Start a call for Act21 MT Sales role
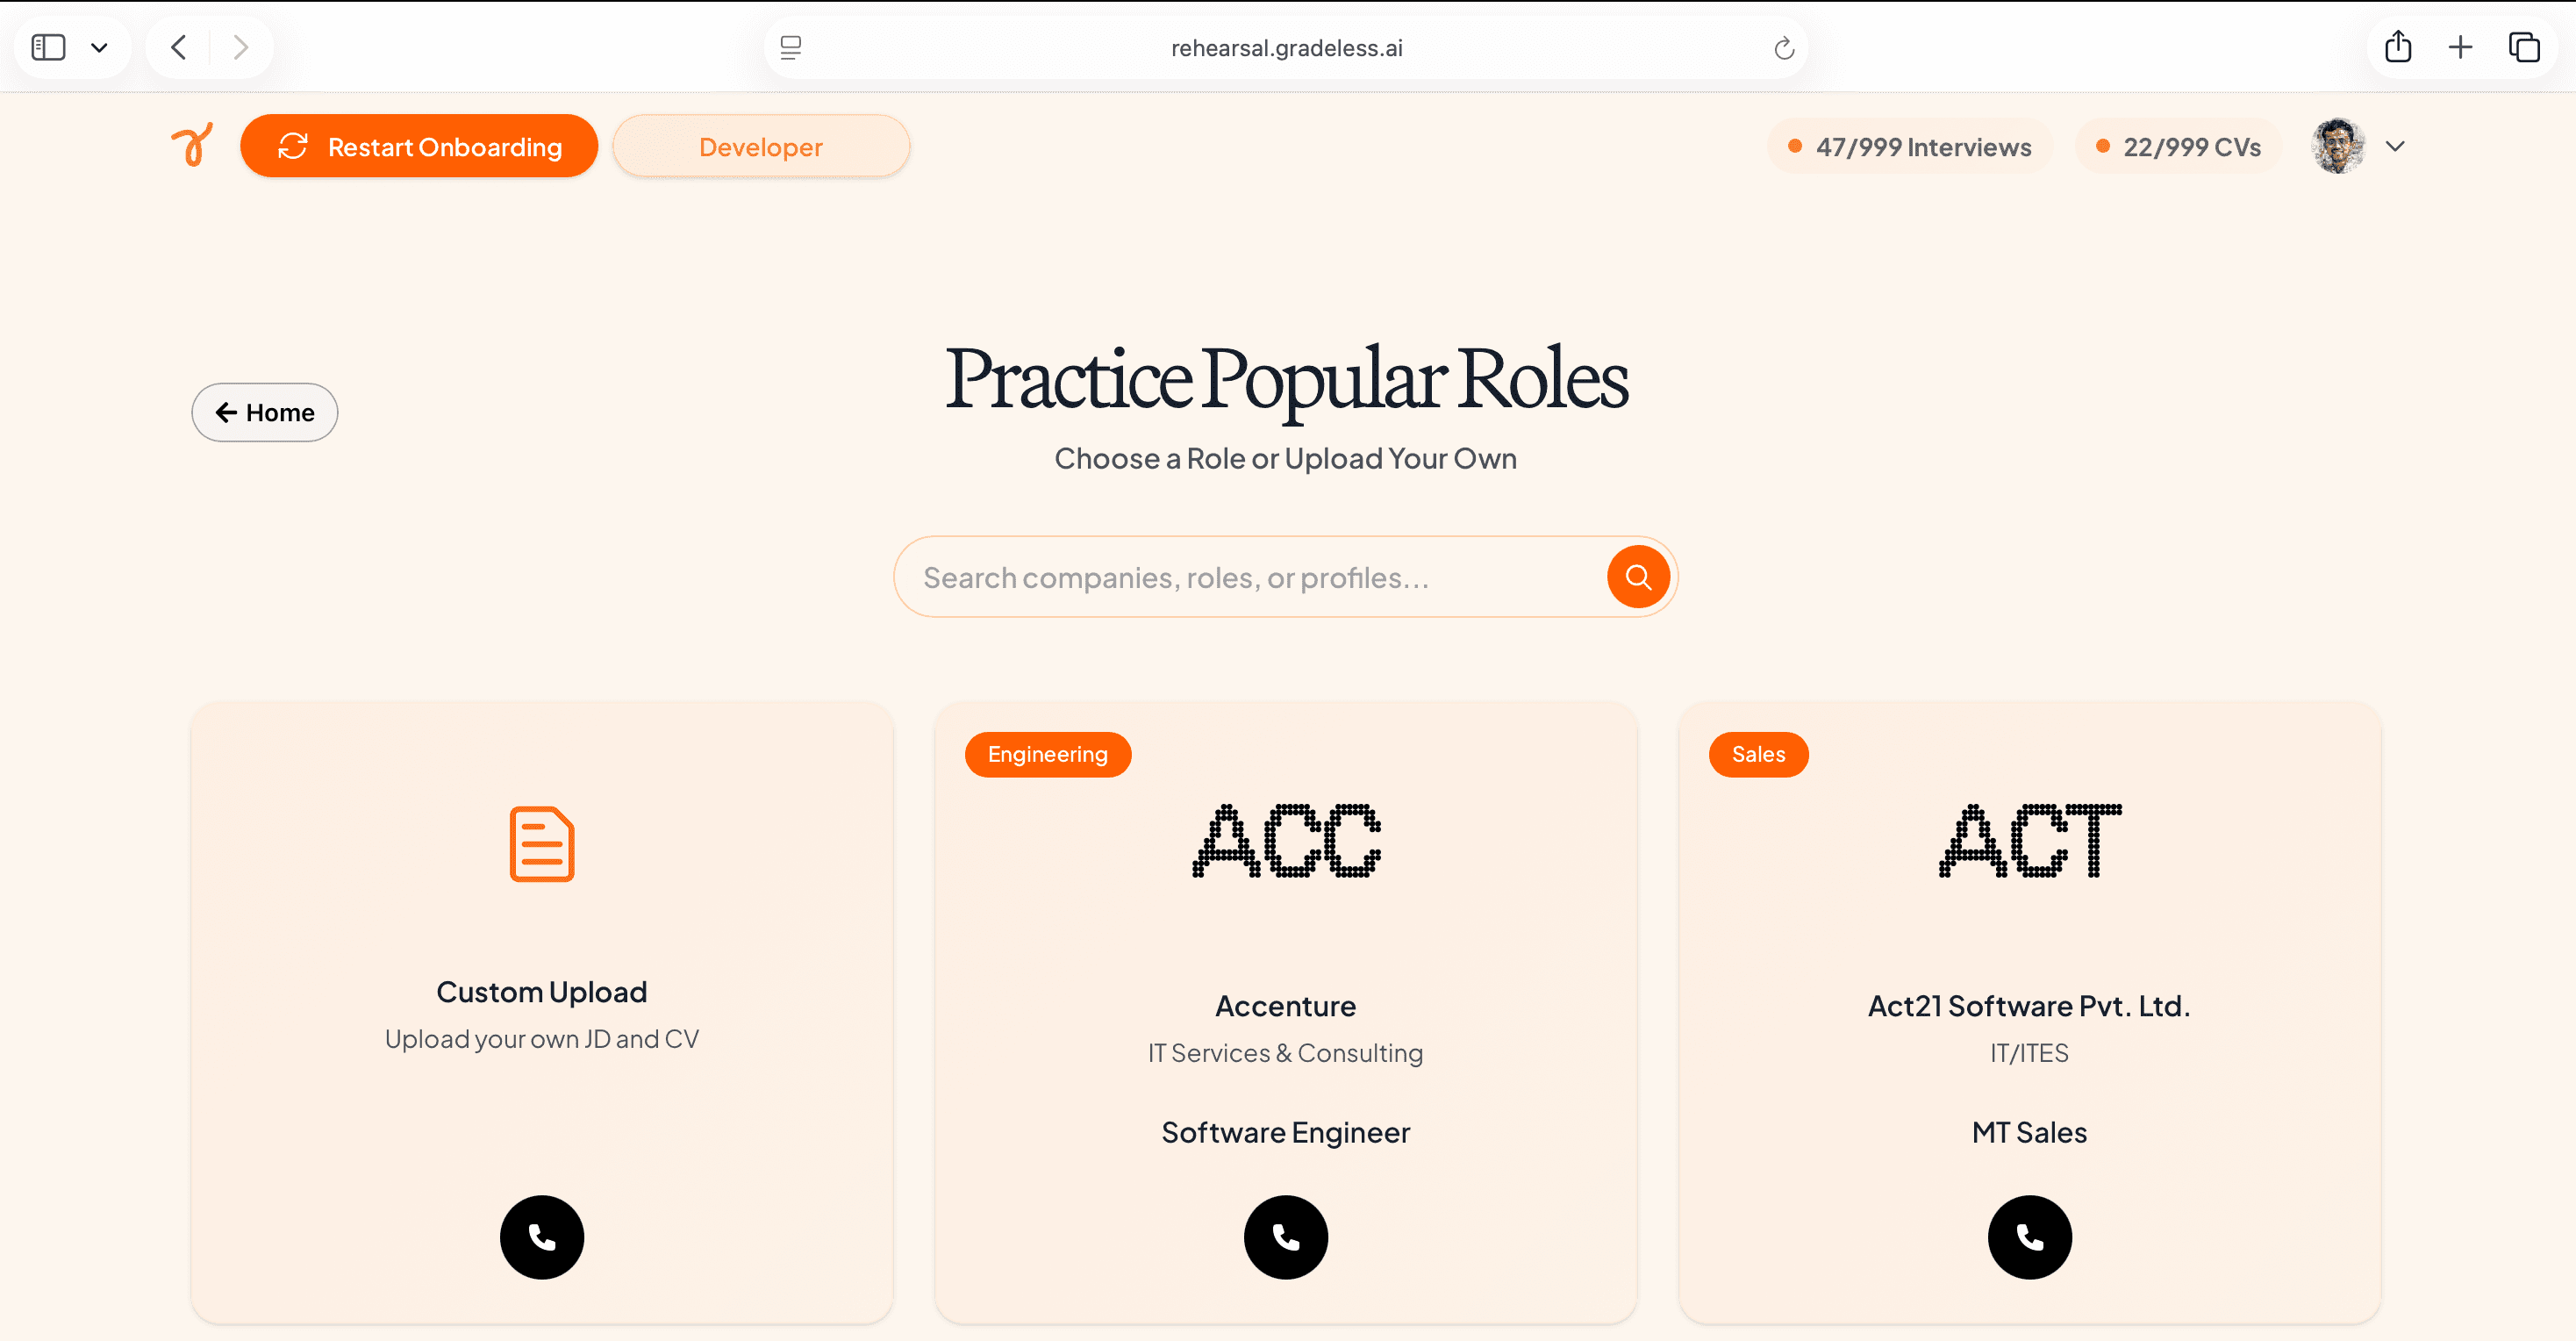2576x1341 pixels. tap(2029, 1237)
